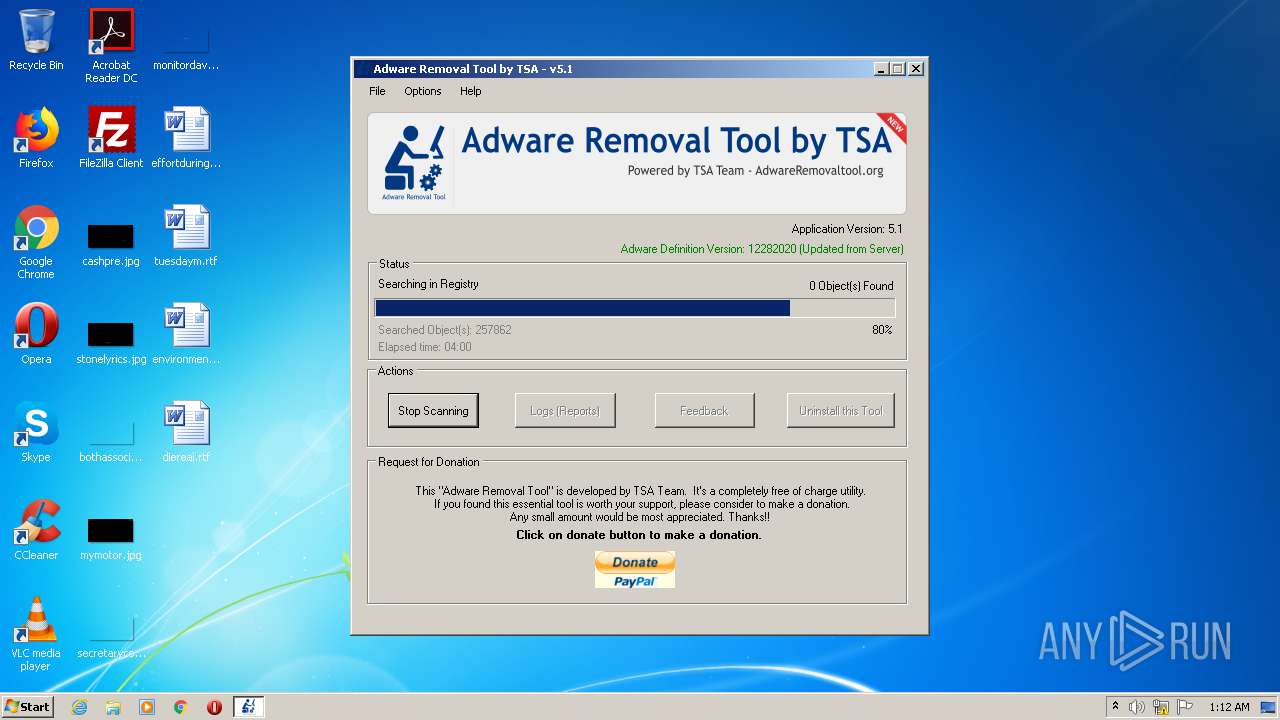This screenshot has width=1280, height=720.
Task: Open Firefox desktop shortcut
Action: point(36,138)
